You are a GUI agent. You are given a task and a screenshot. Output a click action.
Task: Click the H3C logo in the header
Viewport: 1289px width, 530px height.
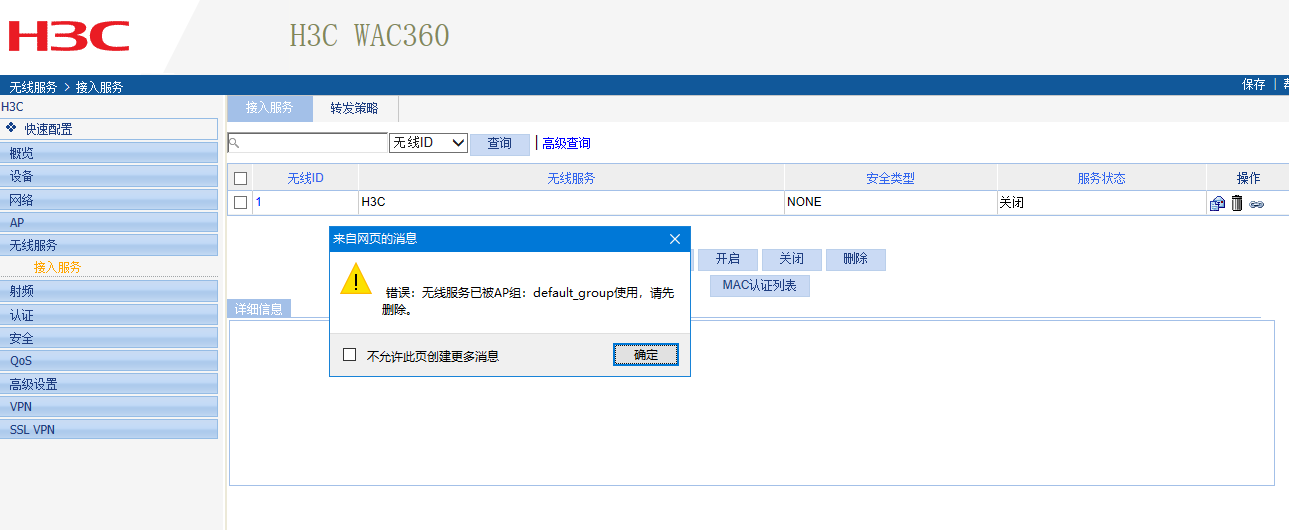coord(69,36)
